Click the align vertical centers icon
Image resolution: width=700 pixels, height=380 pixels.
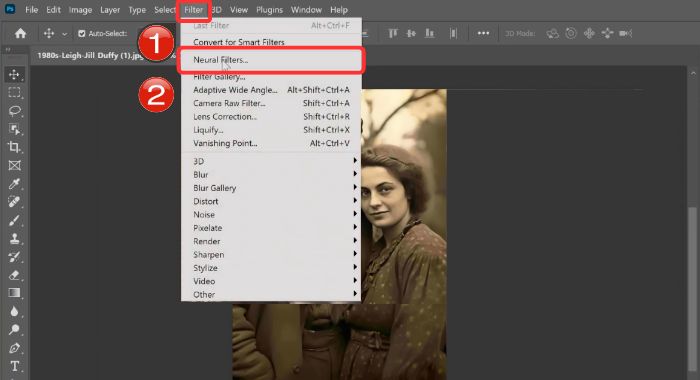coord(411,33)
